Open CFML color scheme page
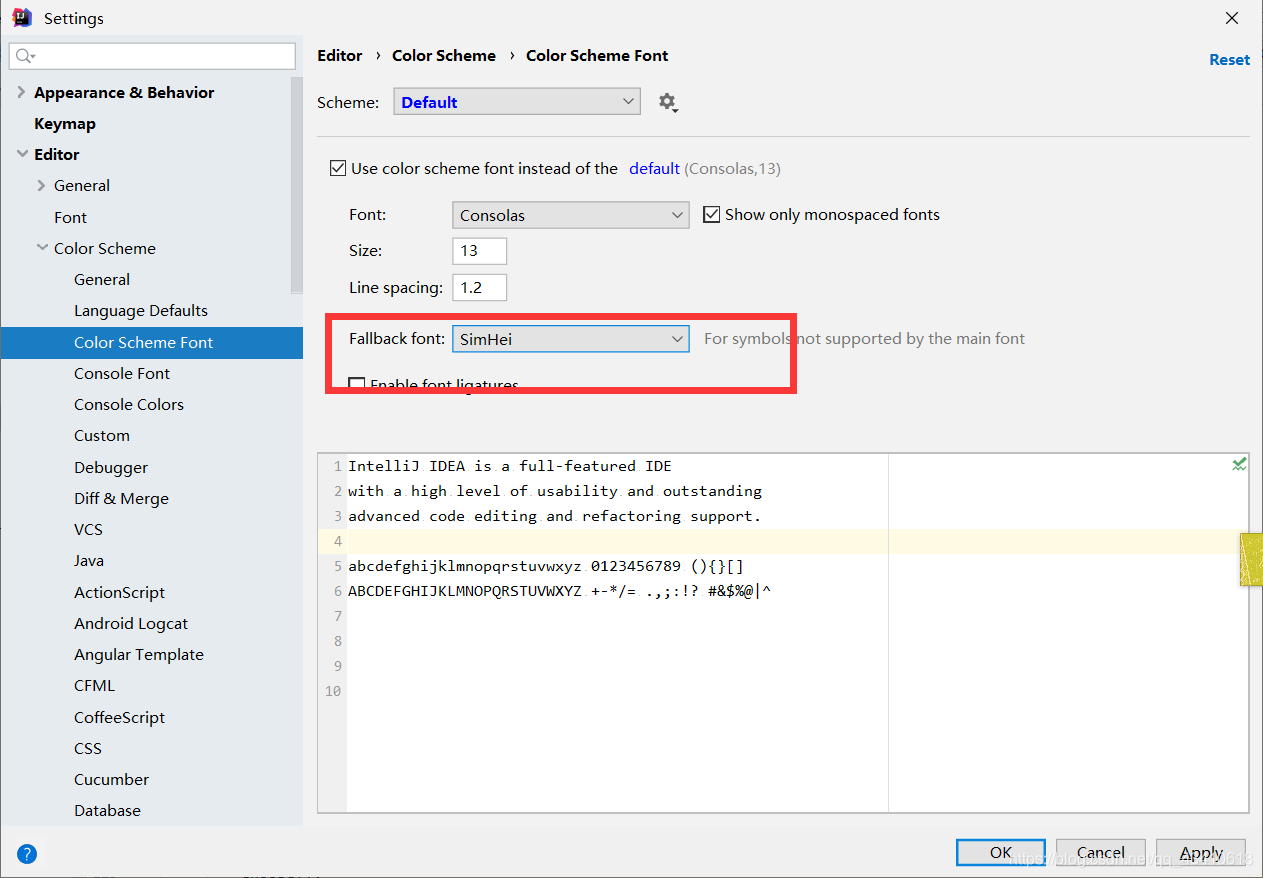1263x878 pixels. pos(94,685)
